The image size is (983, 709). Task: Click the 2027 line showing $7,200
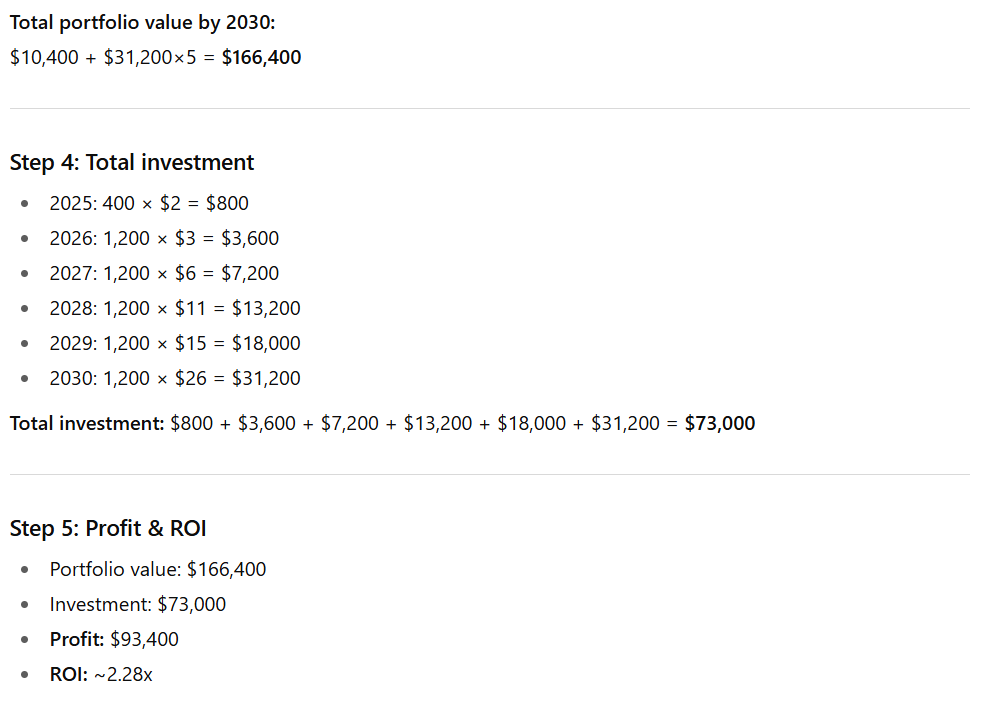pos(164,273)
